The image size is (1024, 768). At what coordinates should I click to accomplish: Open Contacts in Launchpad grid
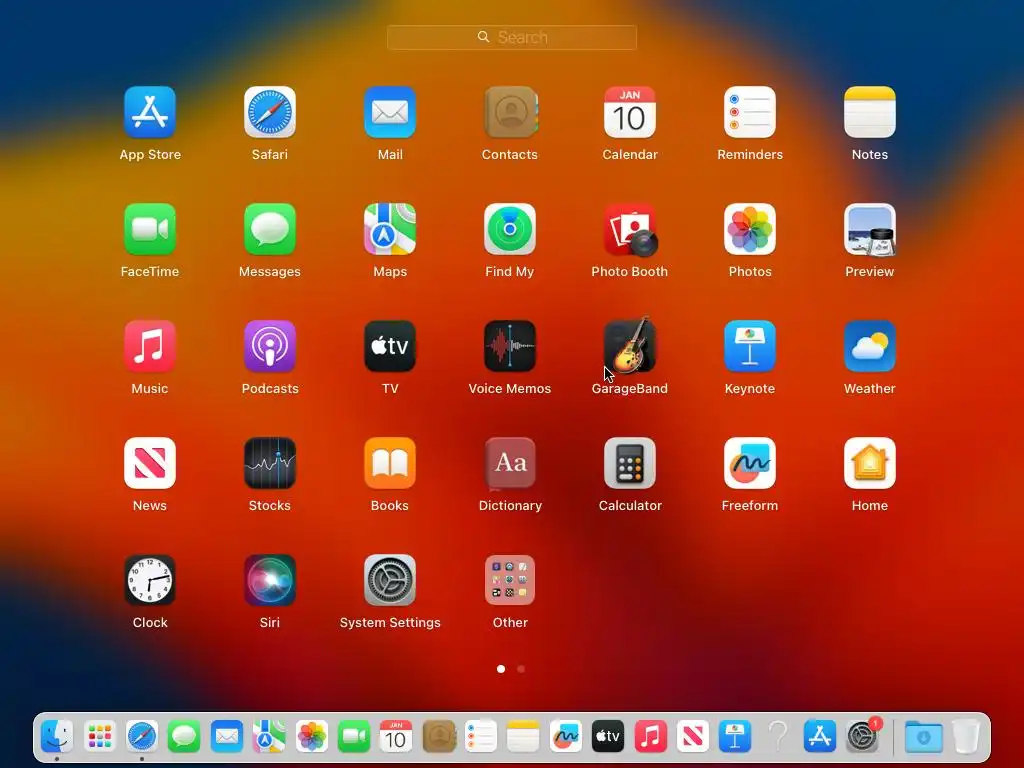(x=510, y=112)
